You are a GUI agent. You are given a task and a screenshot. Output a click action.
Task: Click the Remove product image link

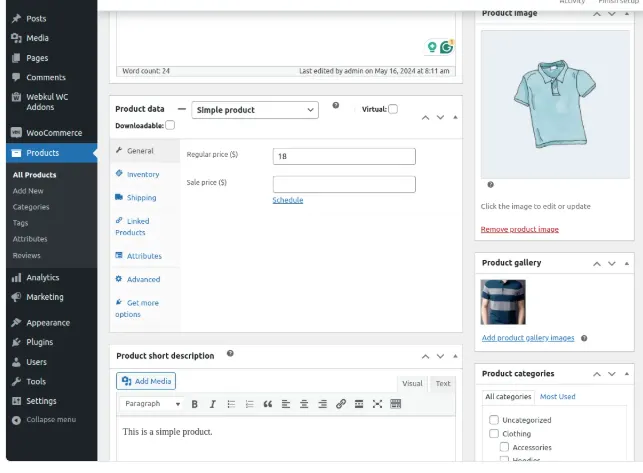(x=519, y=229)
